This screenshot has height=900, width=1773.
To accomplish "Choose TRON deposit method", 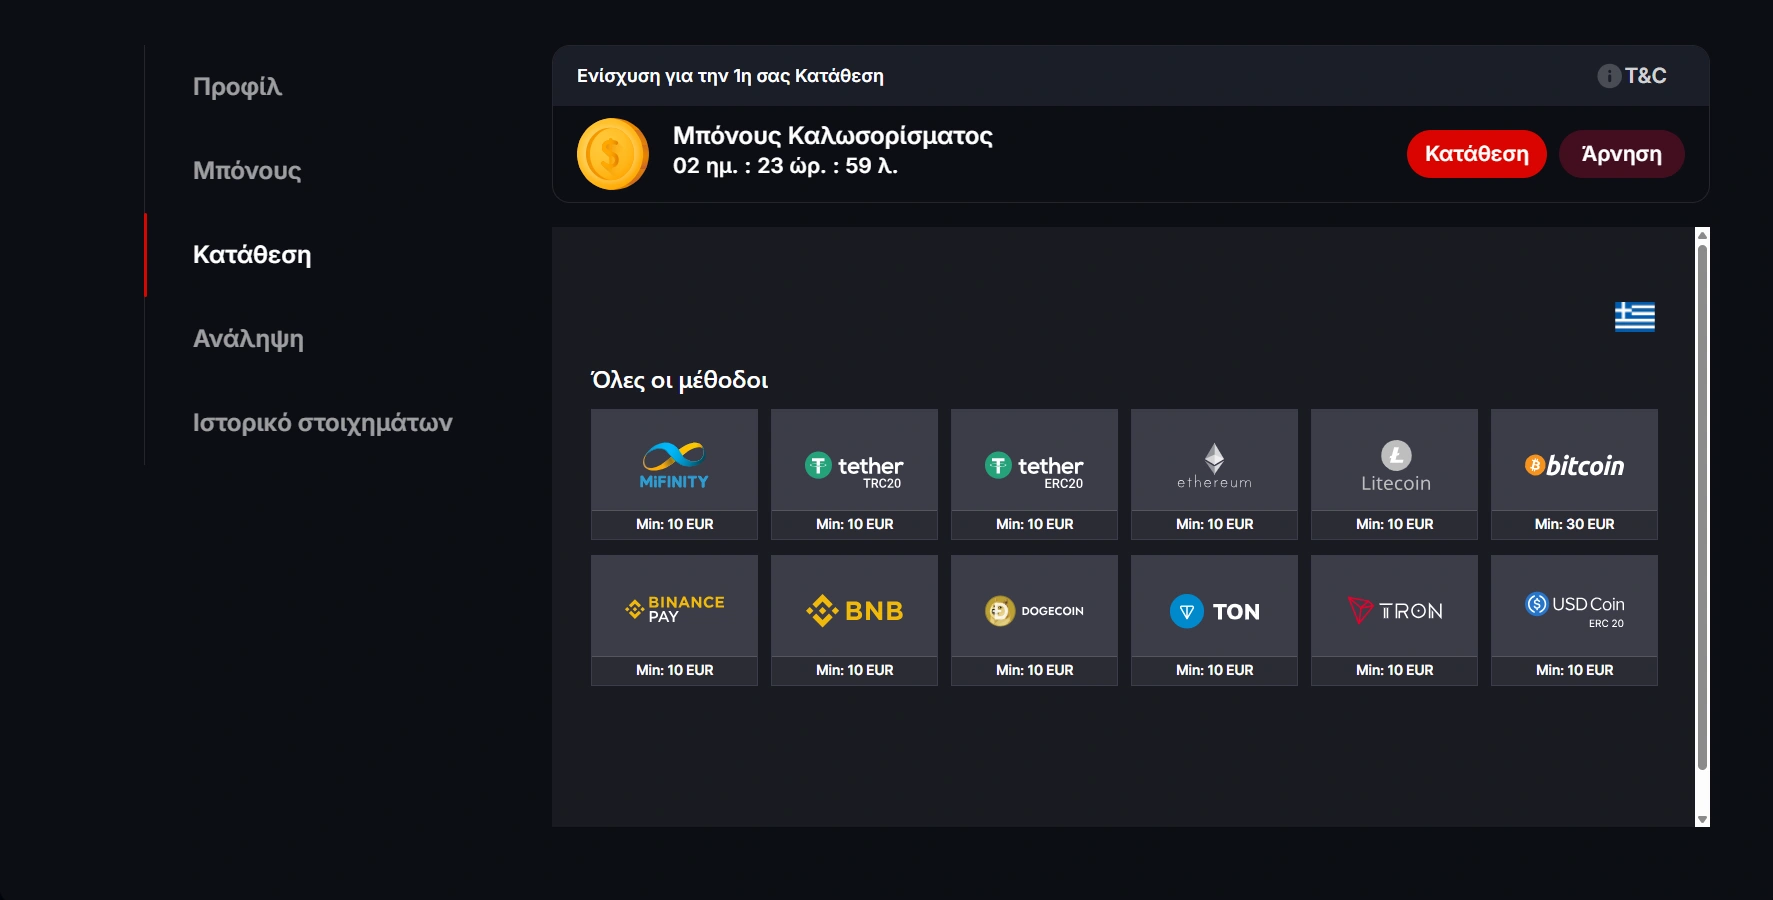I will [1394, 620].
